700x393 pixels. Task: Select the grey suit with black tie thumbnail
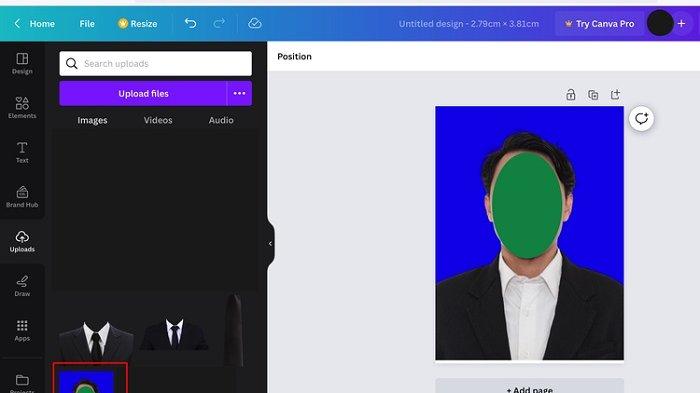click(96, 341)
